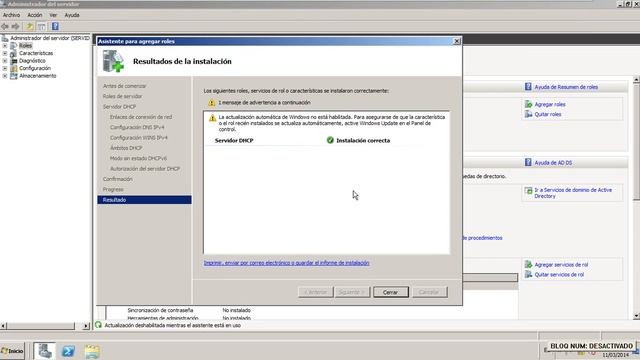Toggle the console tree pane icon
The height and width of the screenshot is (360, 640).
(x=42, y=27)
